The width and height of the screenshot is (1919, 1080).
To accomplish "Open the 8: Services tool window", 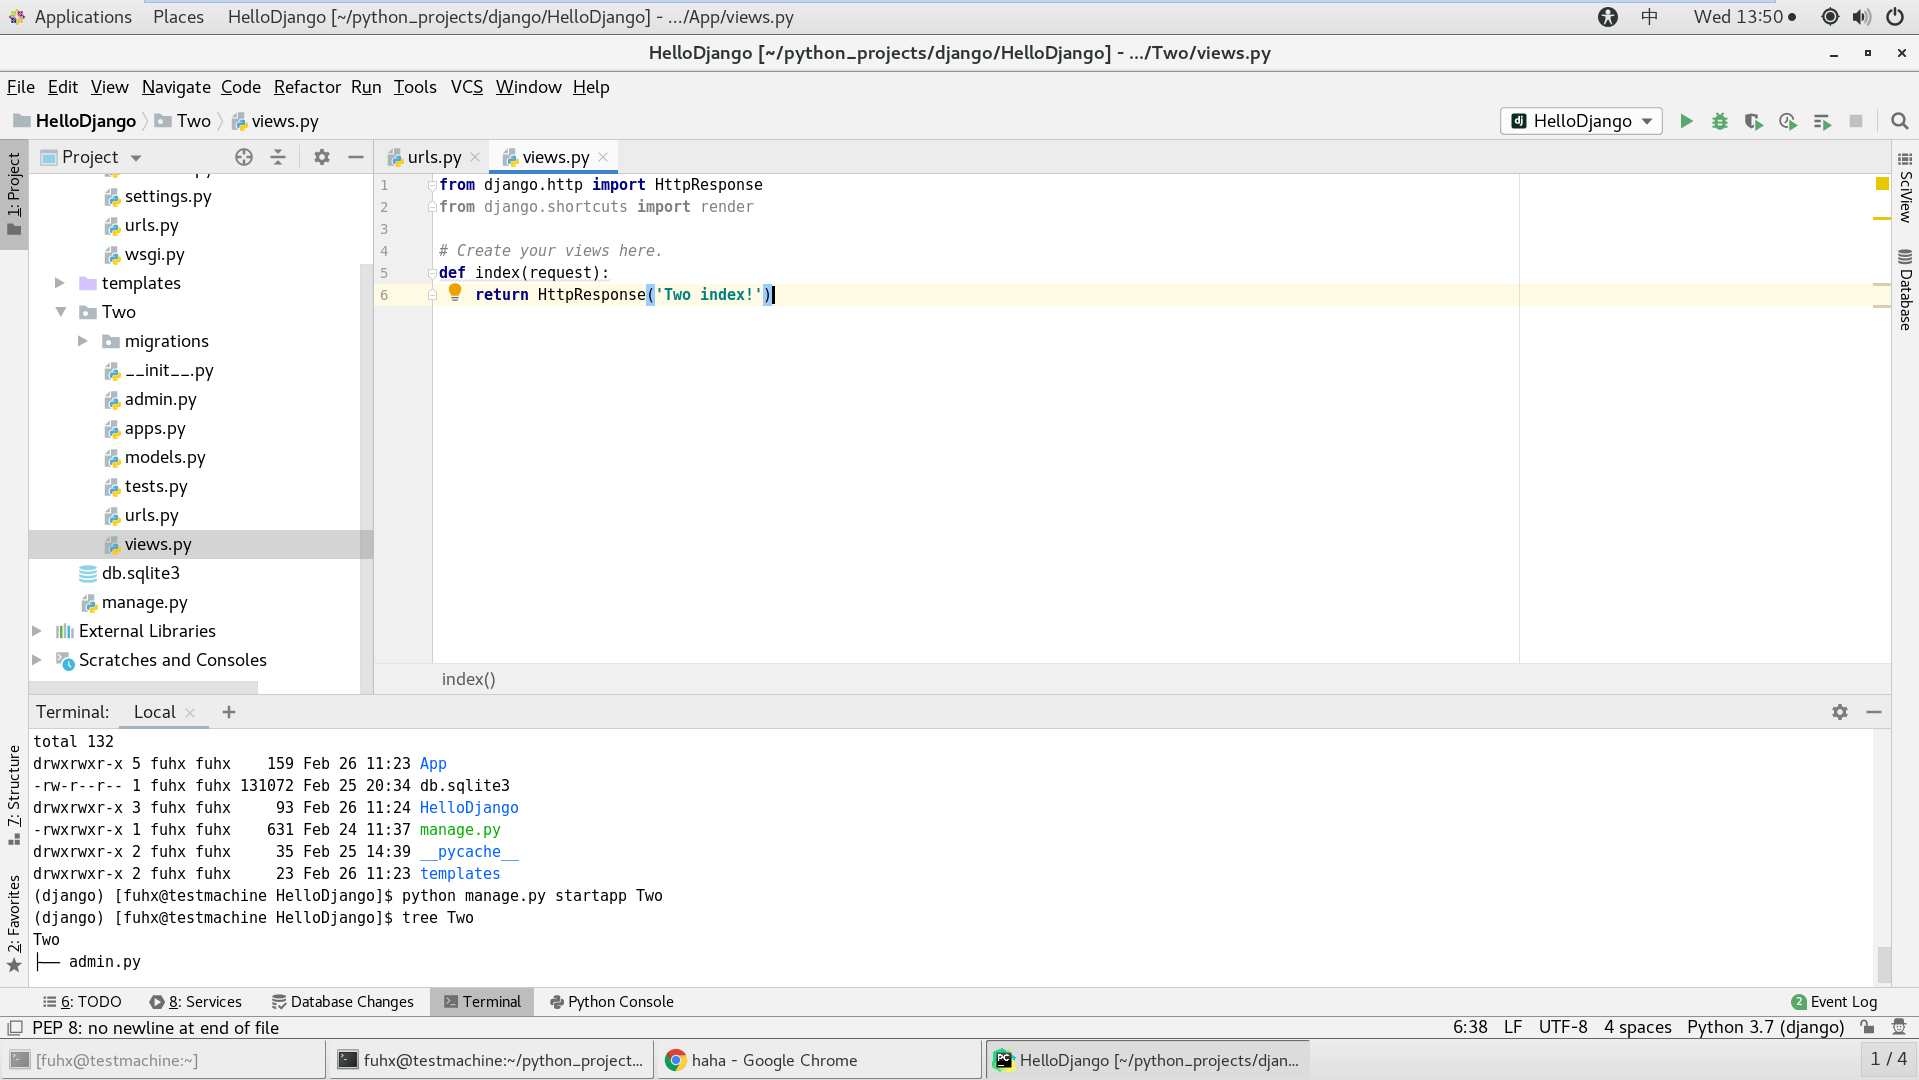I will pyautogui.click(x=196, y=1002).
